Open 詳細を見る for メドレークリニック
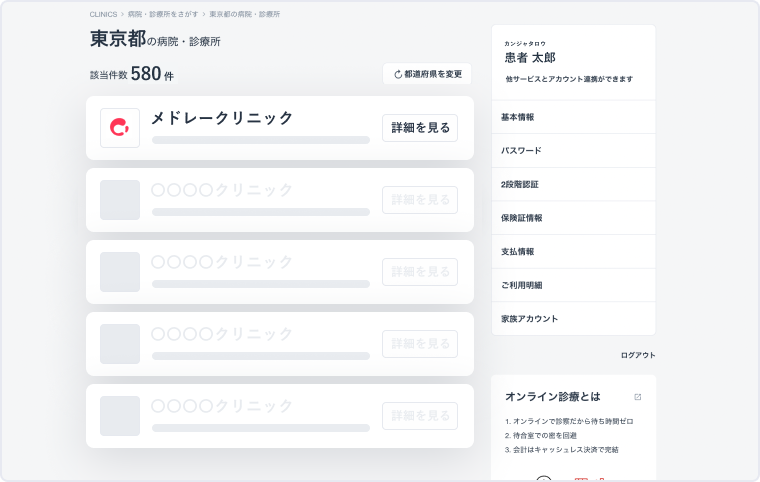The image size is (760, 482). (x=420, y=128)
